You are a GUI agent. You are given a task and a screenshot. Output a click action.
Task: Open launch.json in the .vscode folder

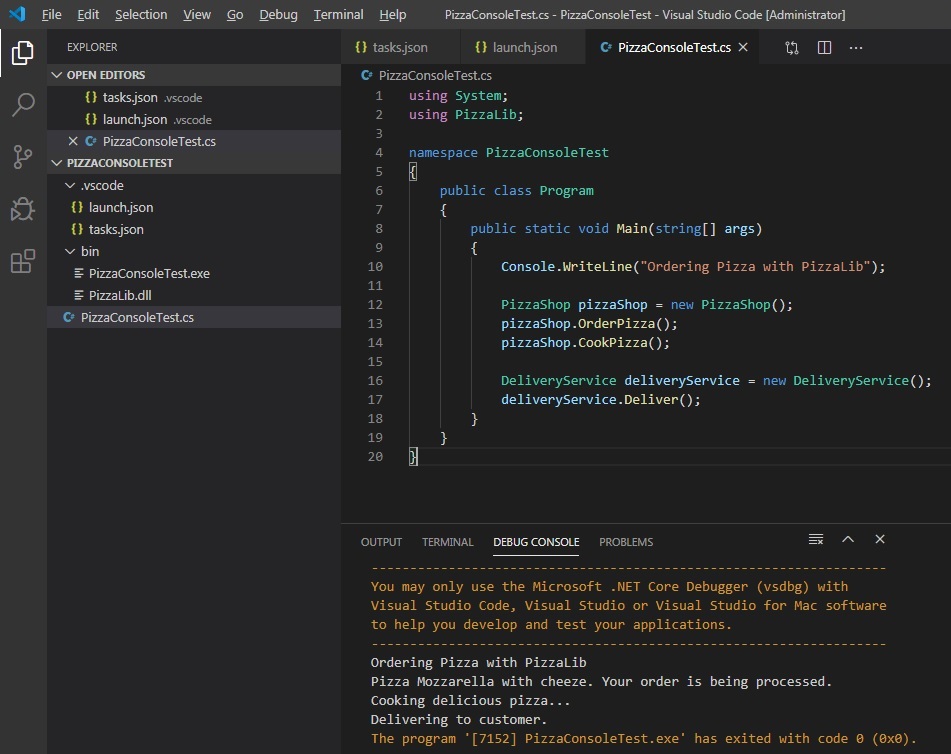click(x=194, y=207)
